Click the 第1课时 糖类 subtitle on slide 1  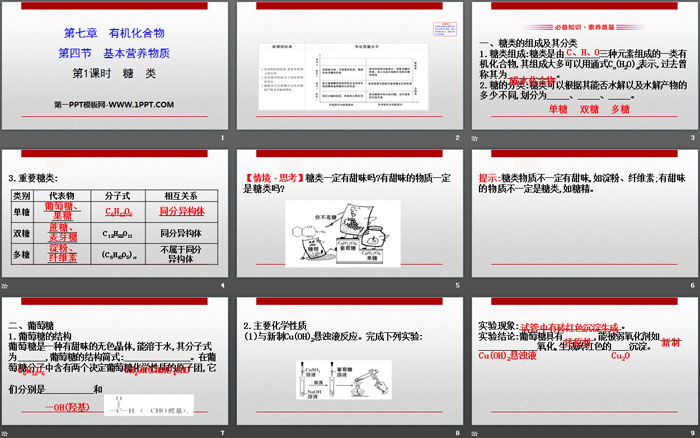coord(114,73)
